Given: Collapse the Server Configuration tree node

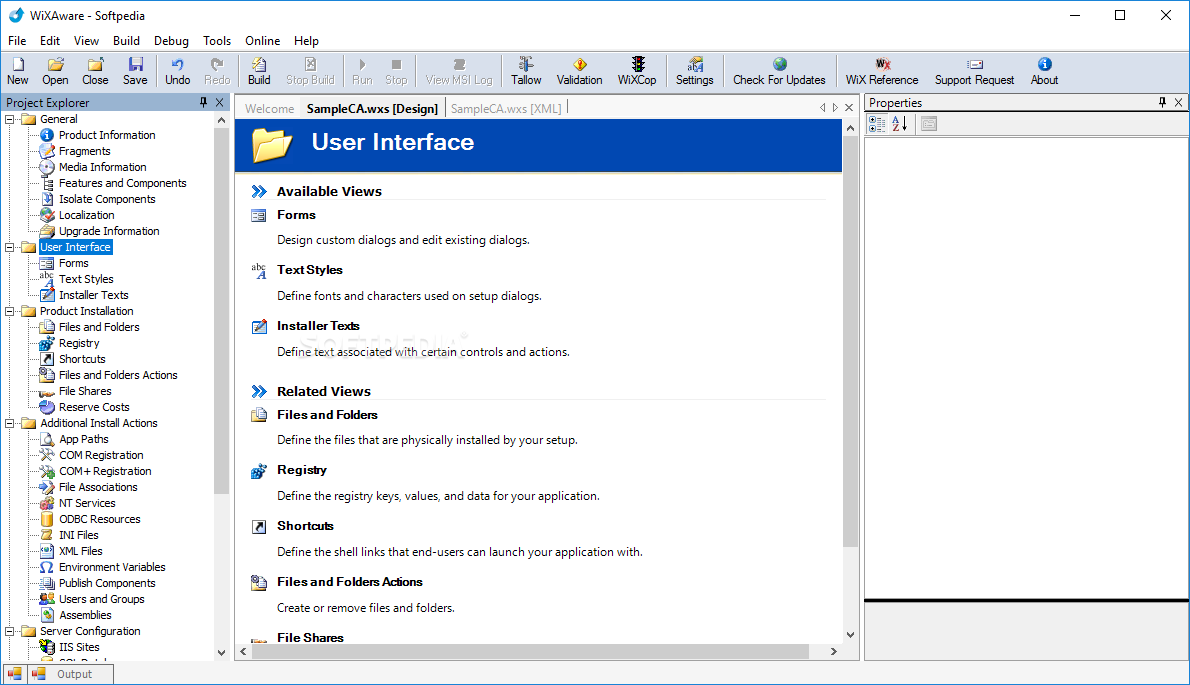Looking at the screenshot, I should click(10, 631).
